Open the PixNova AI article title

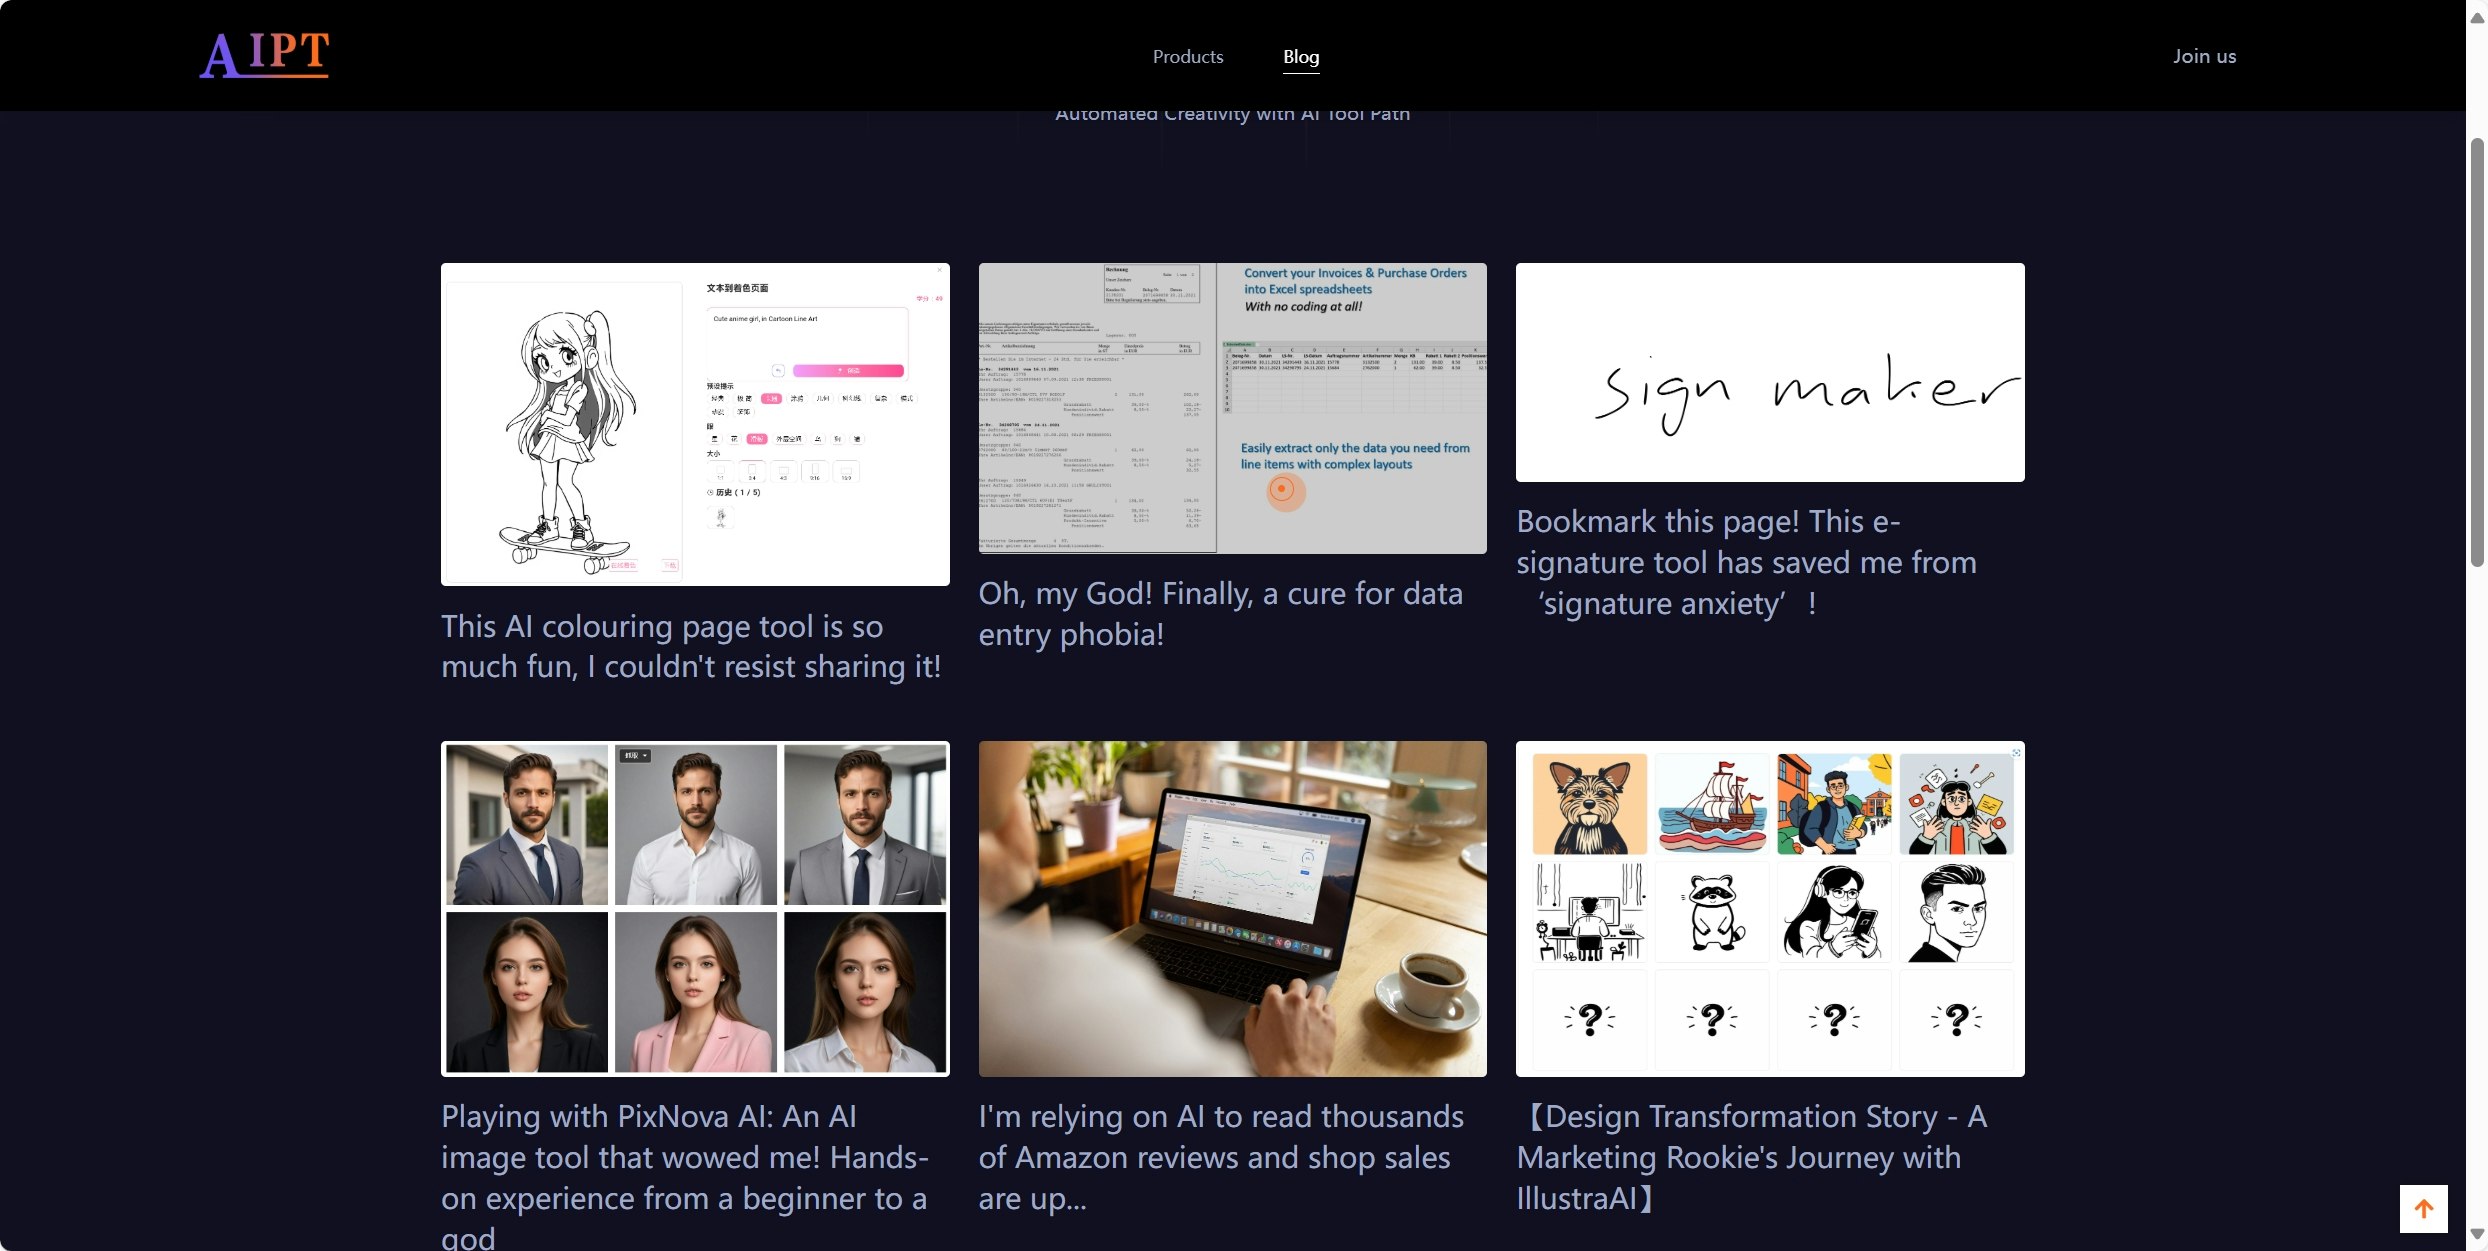[685, 1176]
